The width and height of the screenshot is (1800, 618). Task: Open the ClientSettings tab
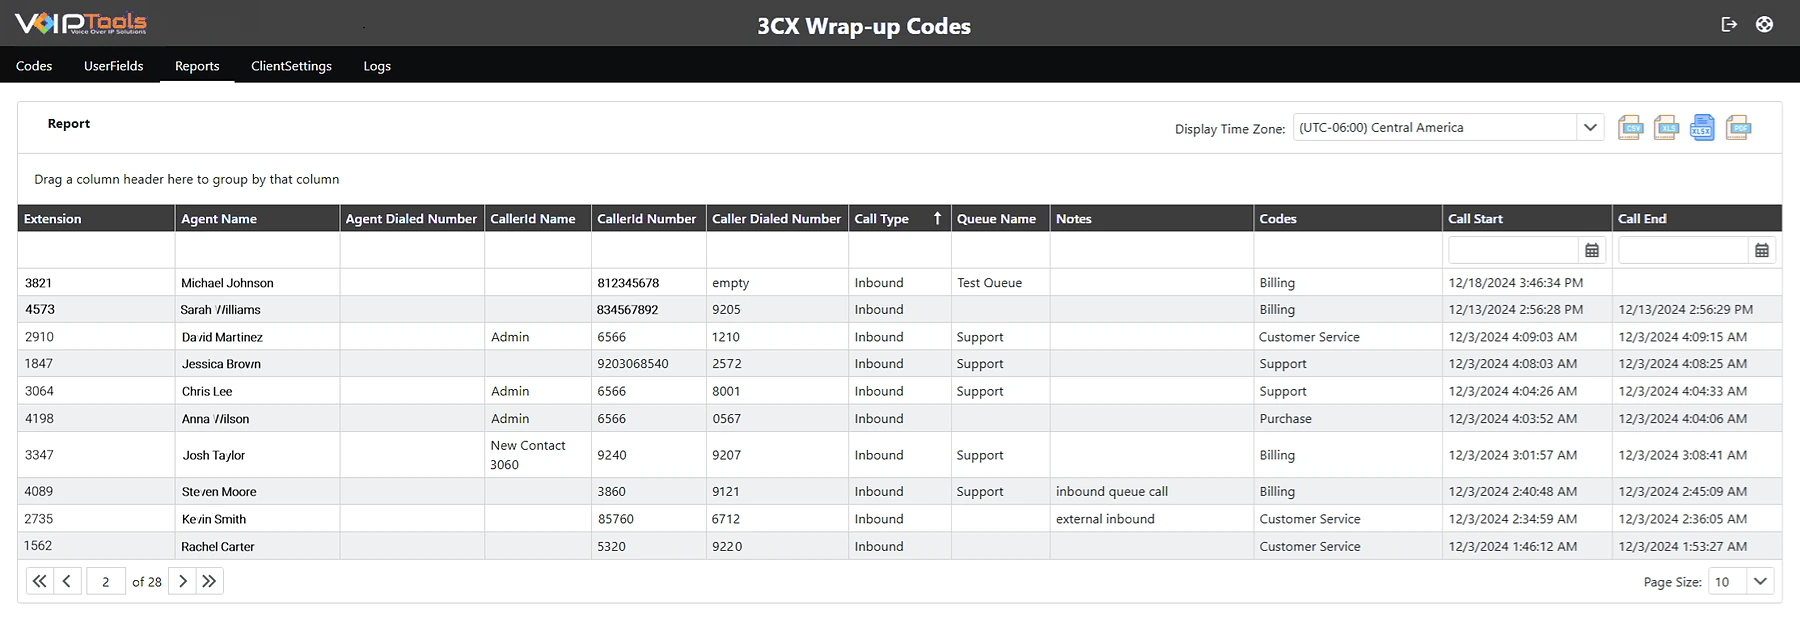coord(291,66)
